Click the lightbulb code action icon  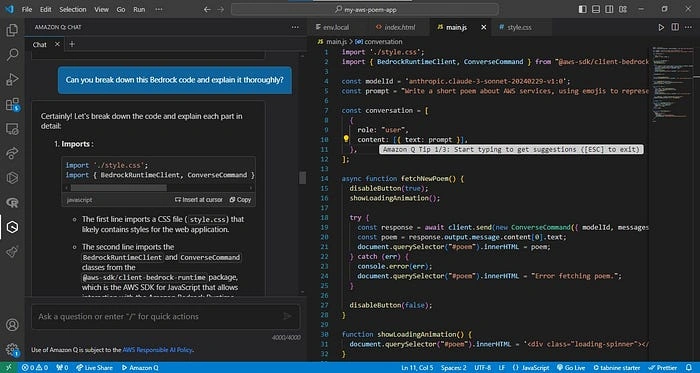click(x=346, y=139)
